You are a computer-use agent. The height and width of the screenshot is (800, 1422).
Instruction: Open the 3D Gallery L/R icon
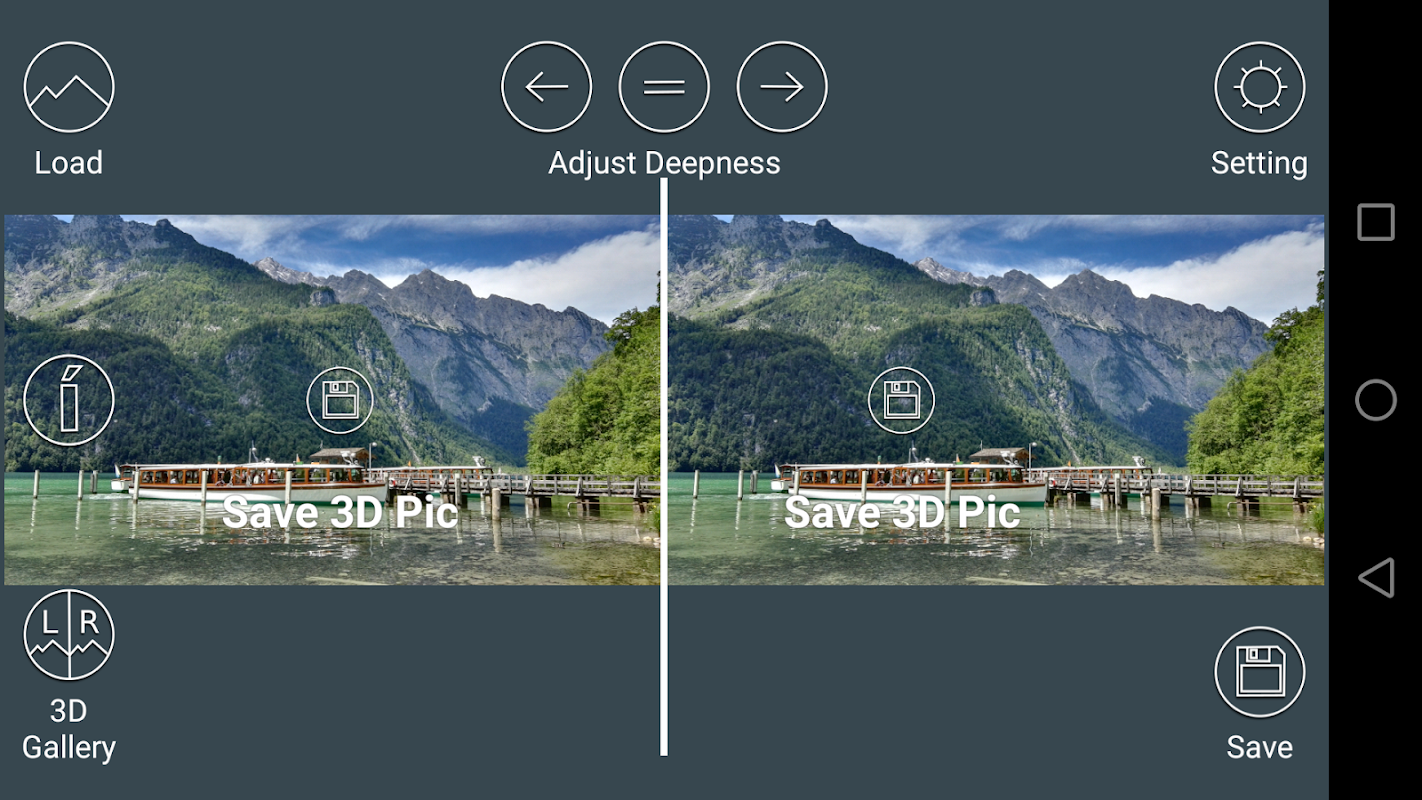click(69, 635)
